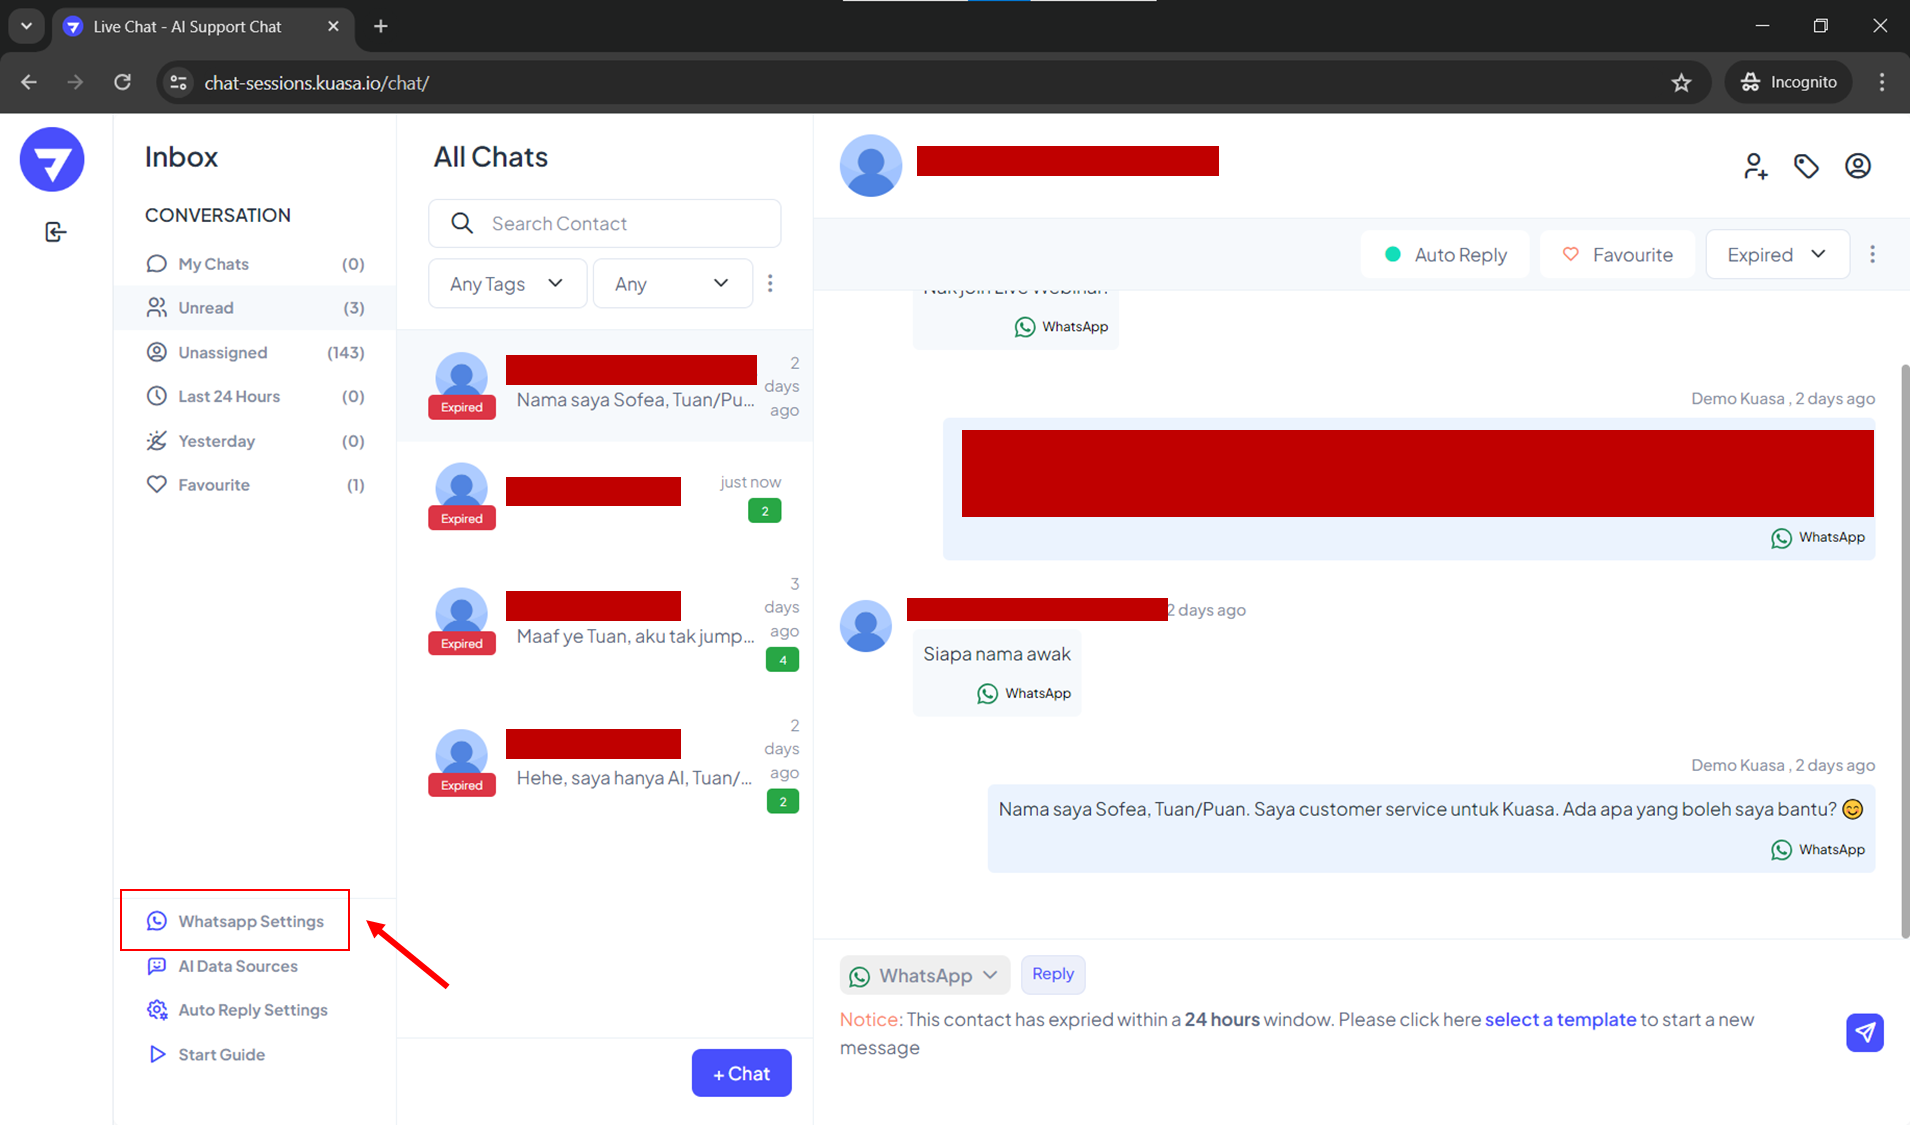Image resolution: width=1910 pixels, height=1125 pixels.
Task: Open the three-dot menu beside chat filters
Action: click(770, 284)
